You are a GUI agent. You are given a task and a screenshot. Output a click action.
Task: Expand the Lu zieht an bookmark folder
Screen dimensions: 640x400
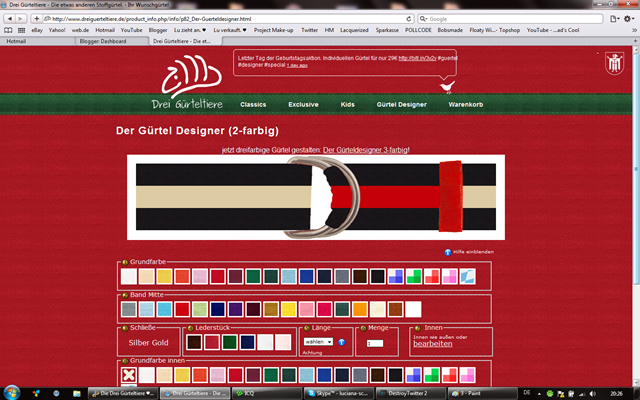click(190, 30)
